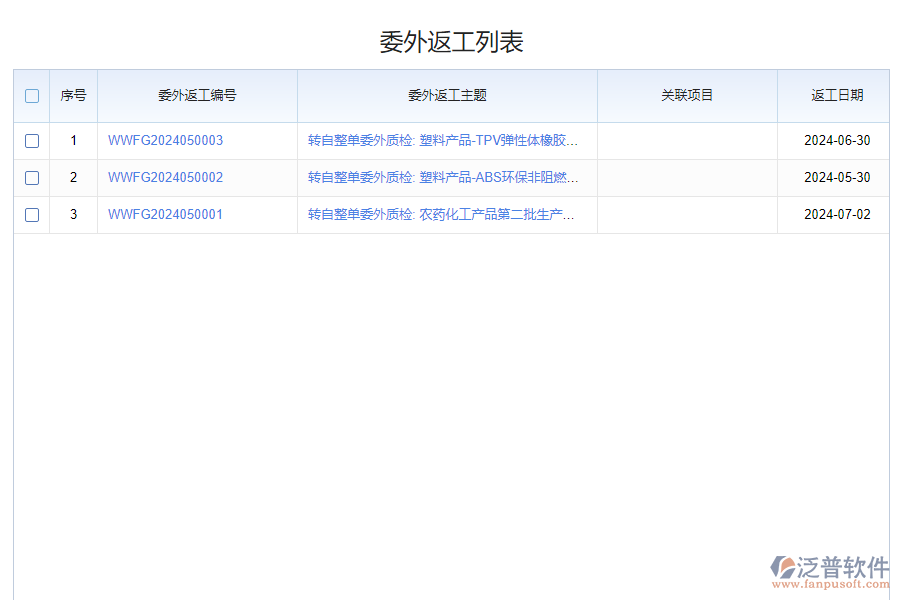Check the checkbox for row 3
Screen dimensions: 900x600
(x=31, y=214)
